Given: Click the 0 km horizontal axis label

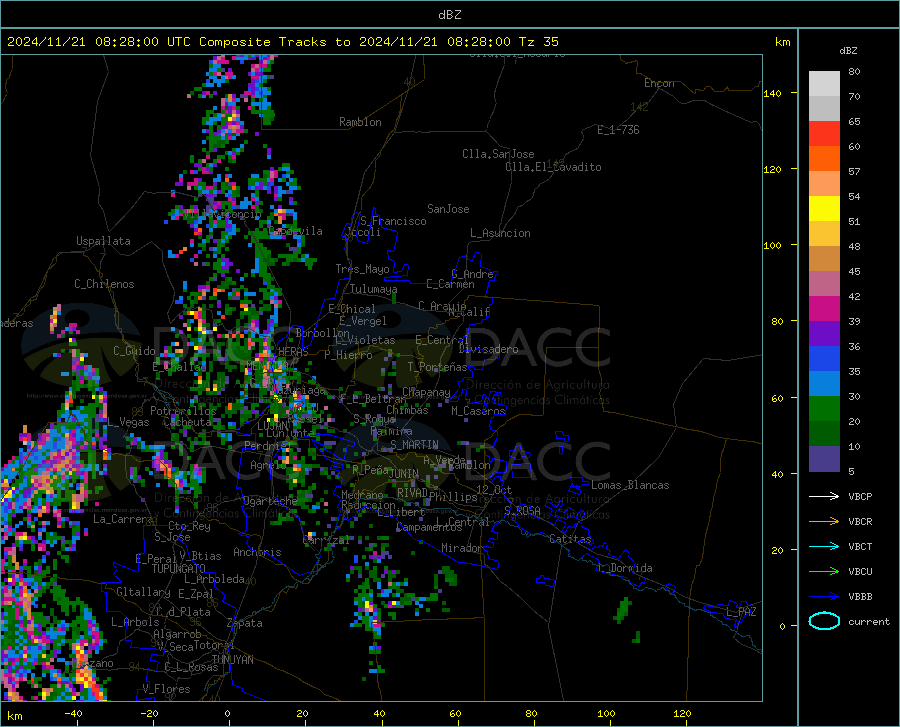Looking at the screenshot, I should pyautogui.click(x=228, y=714).
